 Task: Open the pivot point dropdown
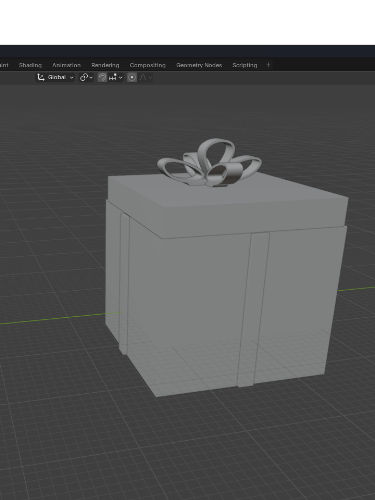click(86, 77)
